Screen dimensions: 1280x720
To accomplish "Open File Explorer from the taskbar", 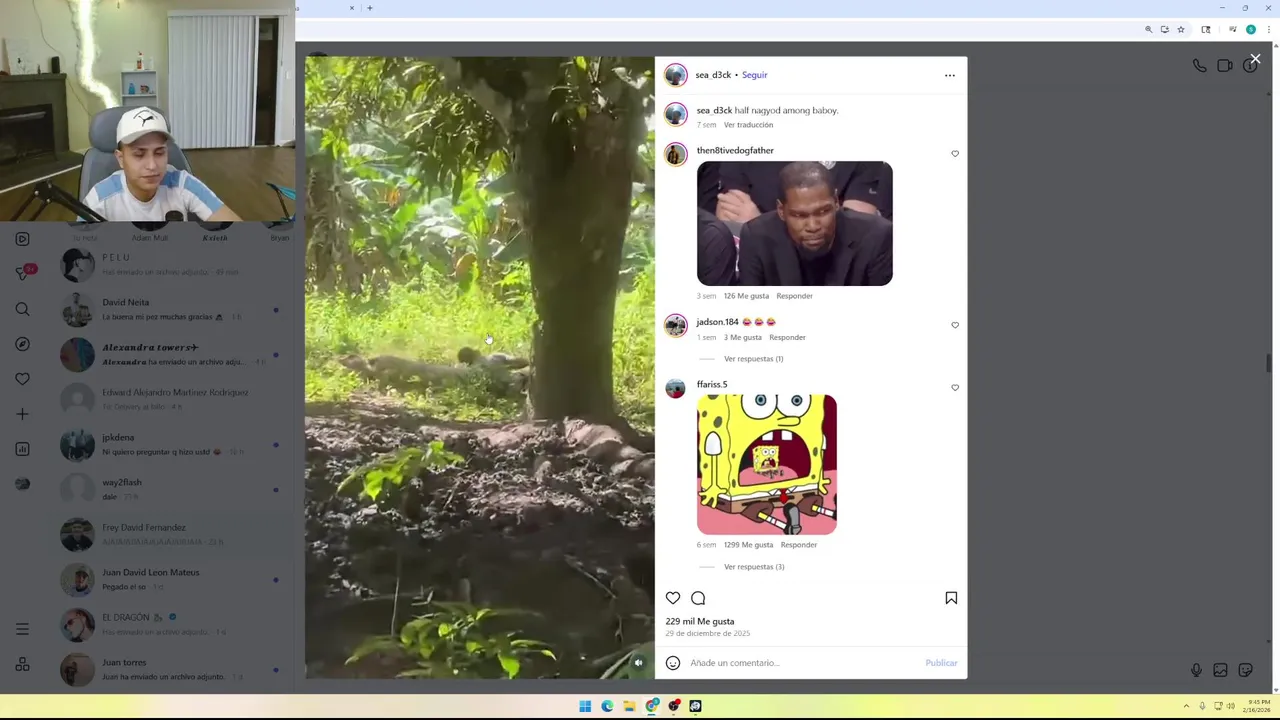I will [x=629, y=706].
